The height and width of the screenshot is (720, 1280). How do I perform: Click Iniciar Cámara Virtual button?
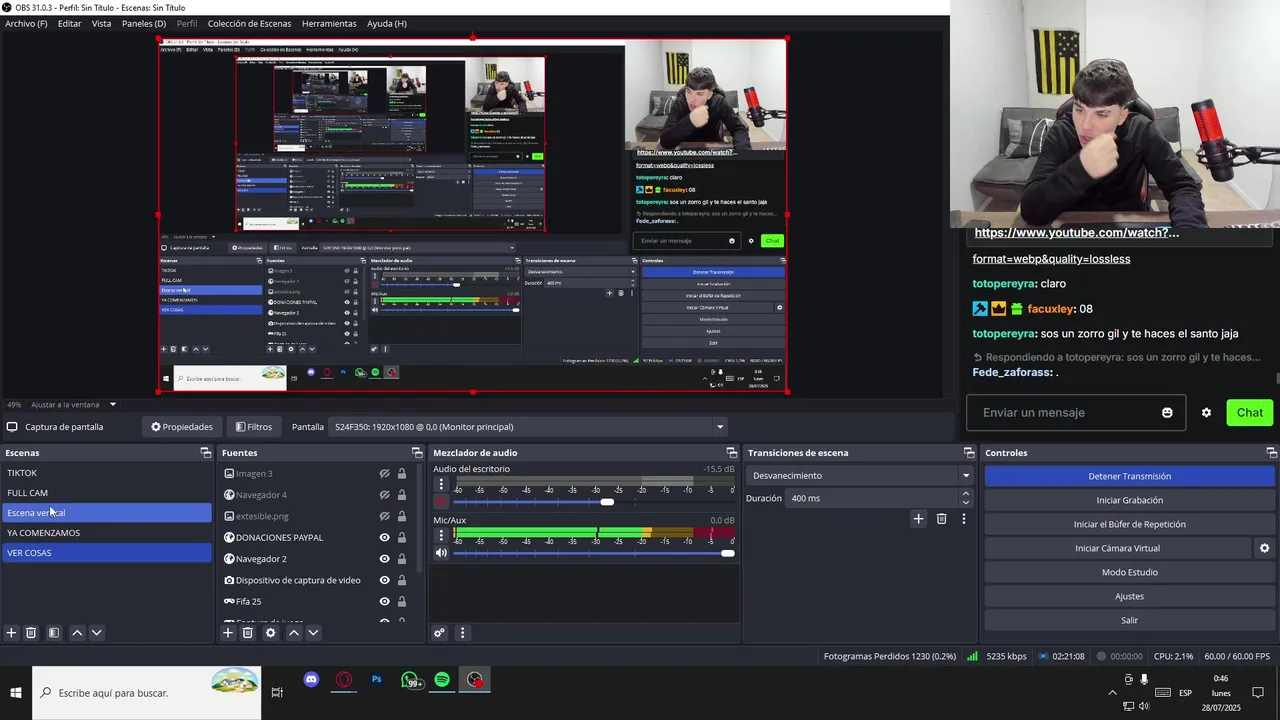tap(1117, 548)
